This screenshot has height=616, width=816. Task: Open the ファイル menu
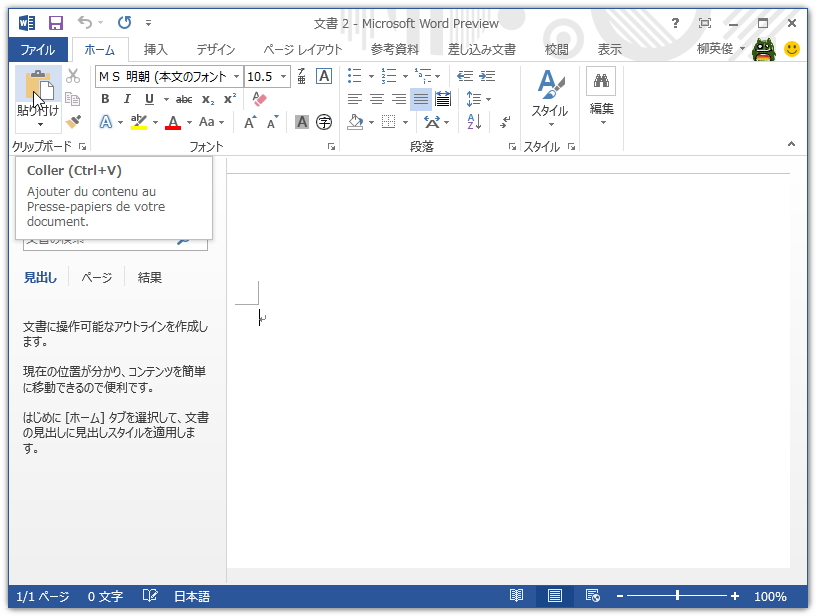(x=39, y=48)
